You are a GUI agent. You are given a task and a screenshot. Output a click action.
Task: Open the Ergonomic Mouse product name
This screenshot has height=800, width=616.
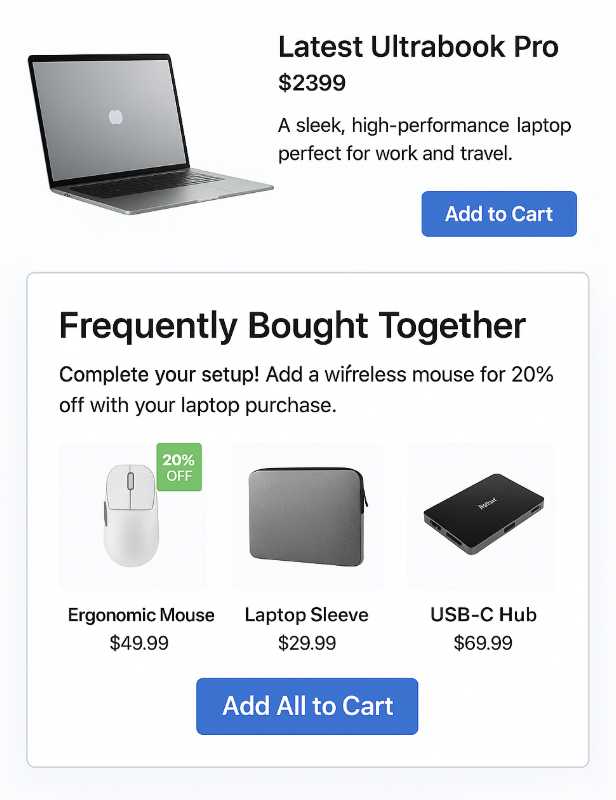coord(140,615)
